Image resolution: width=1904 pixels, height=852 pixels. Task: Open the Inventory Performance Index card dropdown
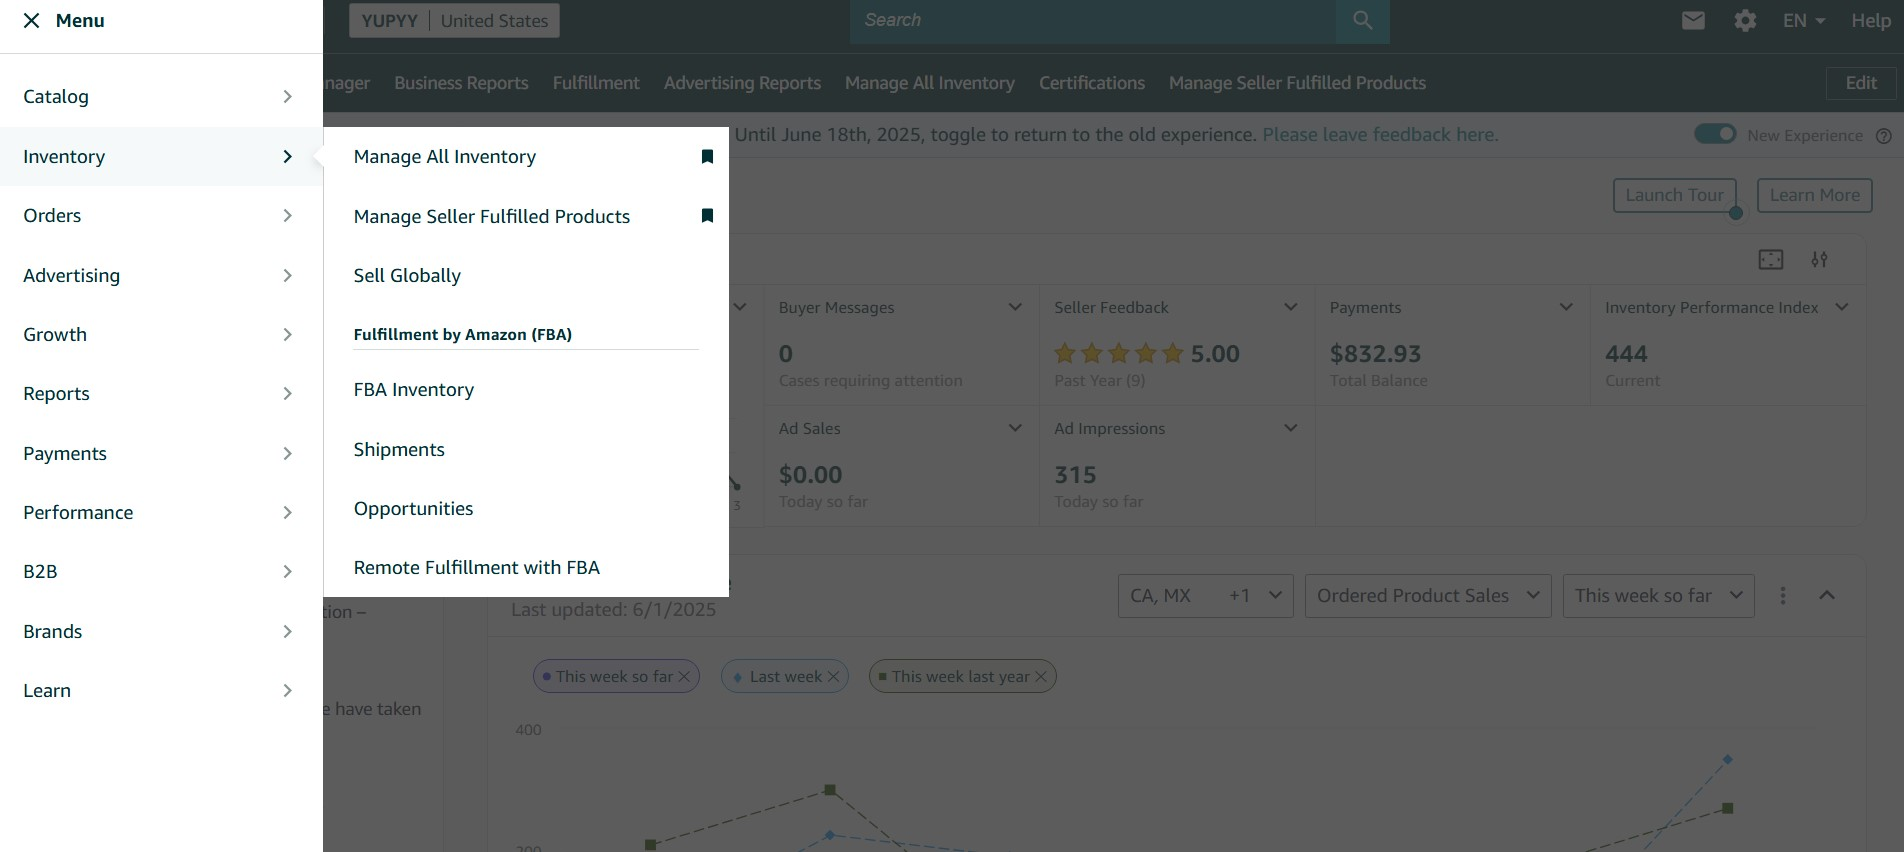point(1841,307)
